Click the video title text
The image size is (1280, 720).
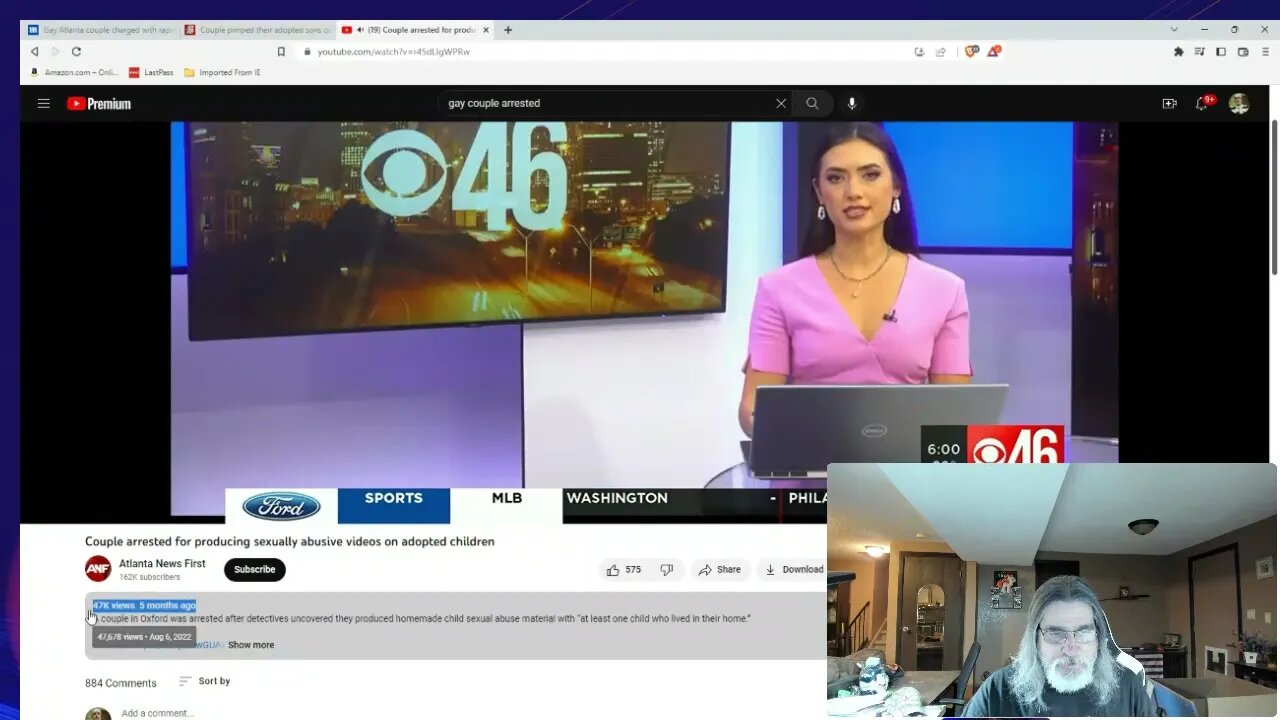click(290, 541)
